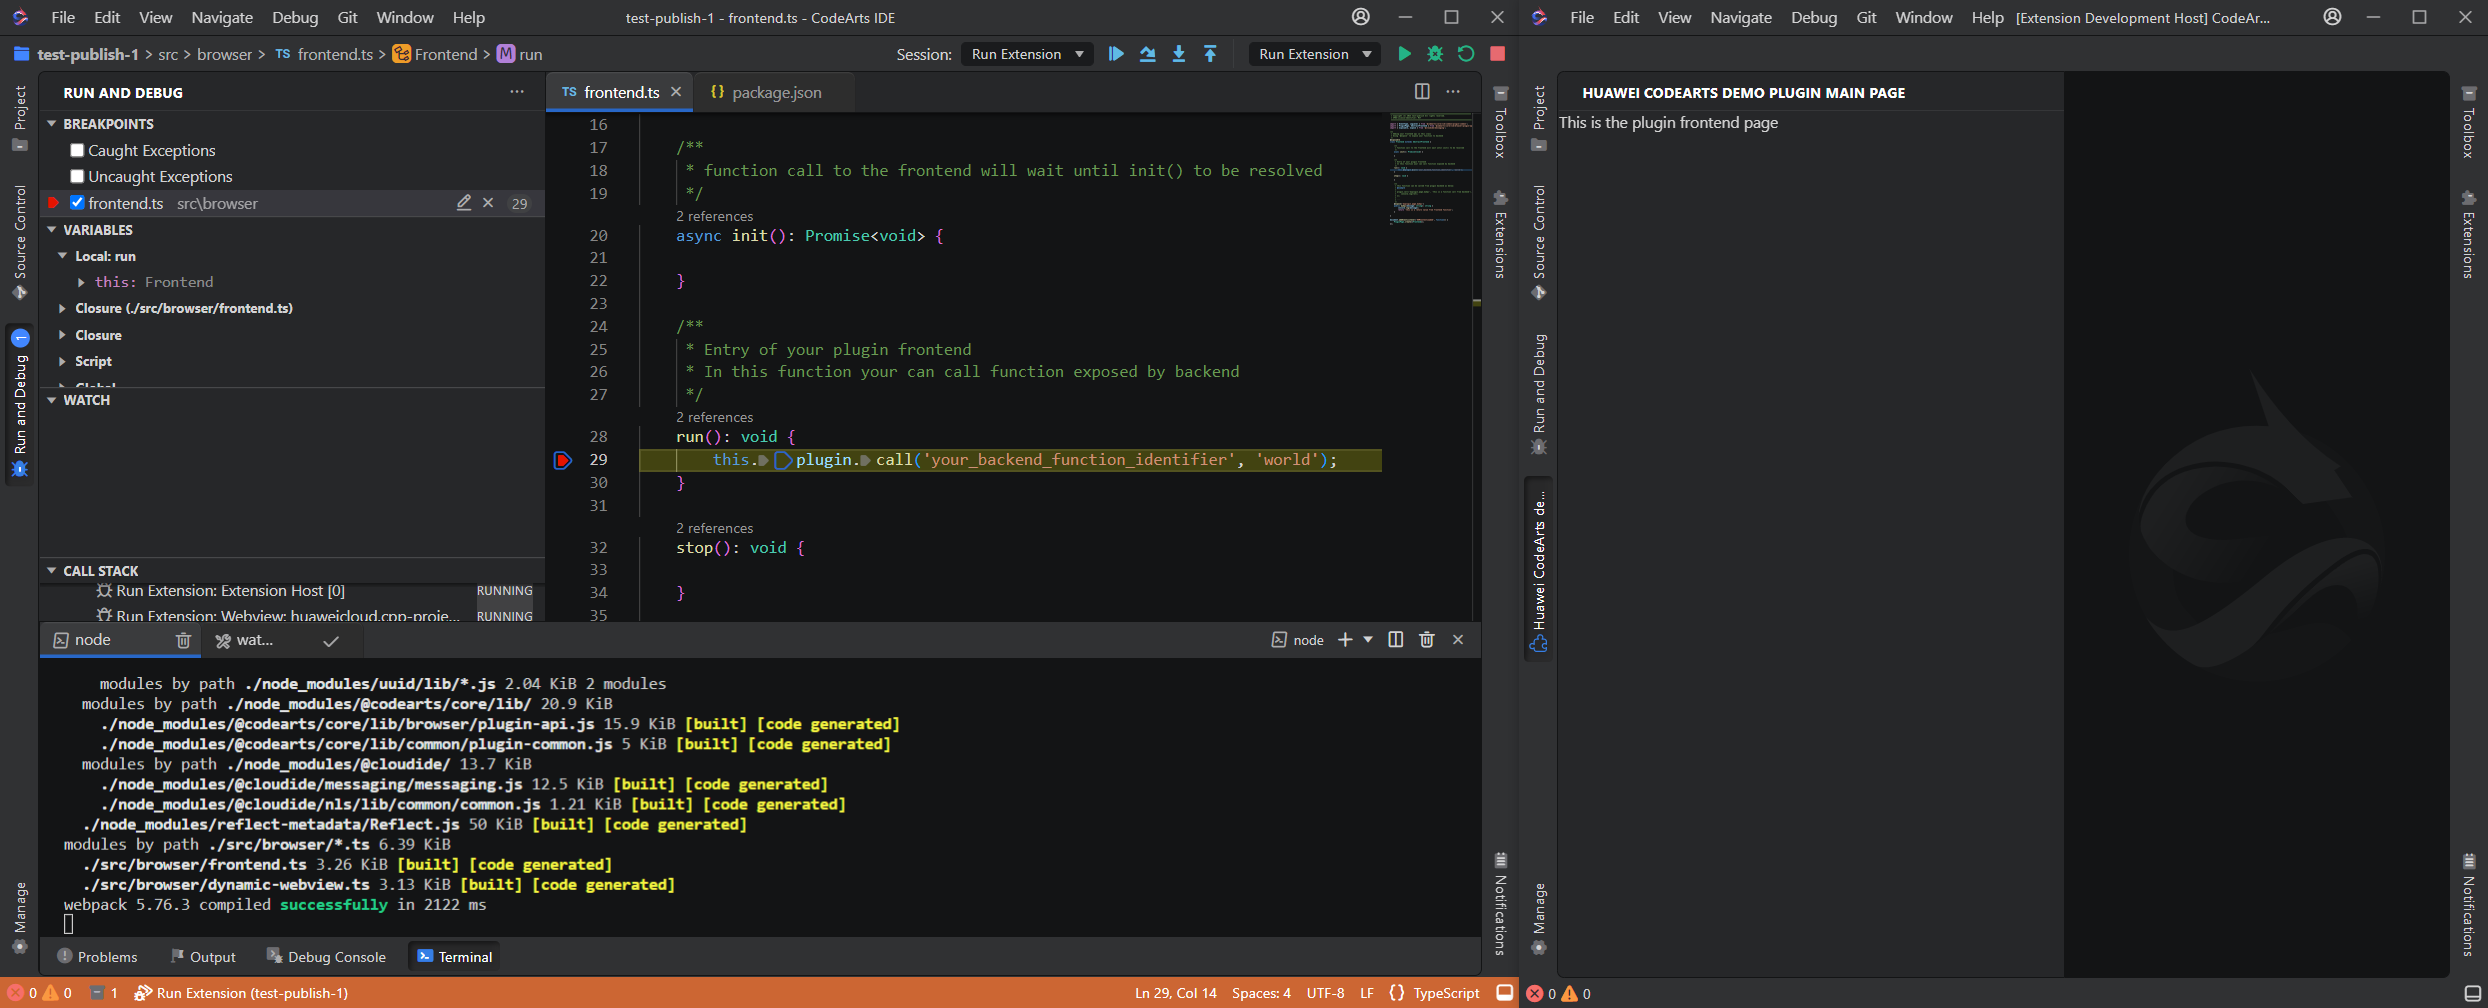The width and height of the screenshot is (2488, 1008).
Task: Enable Caught Exceptions breakpoint
Action: click(77, 151)
